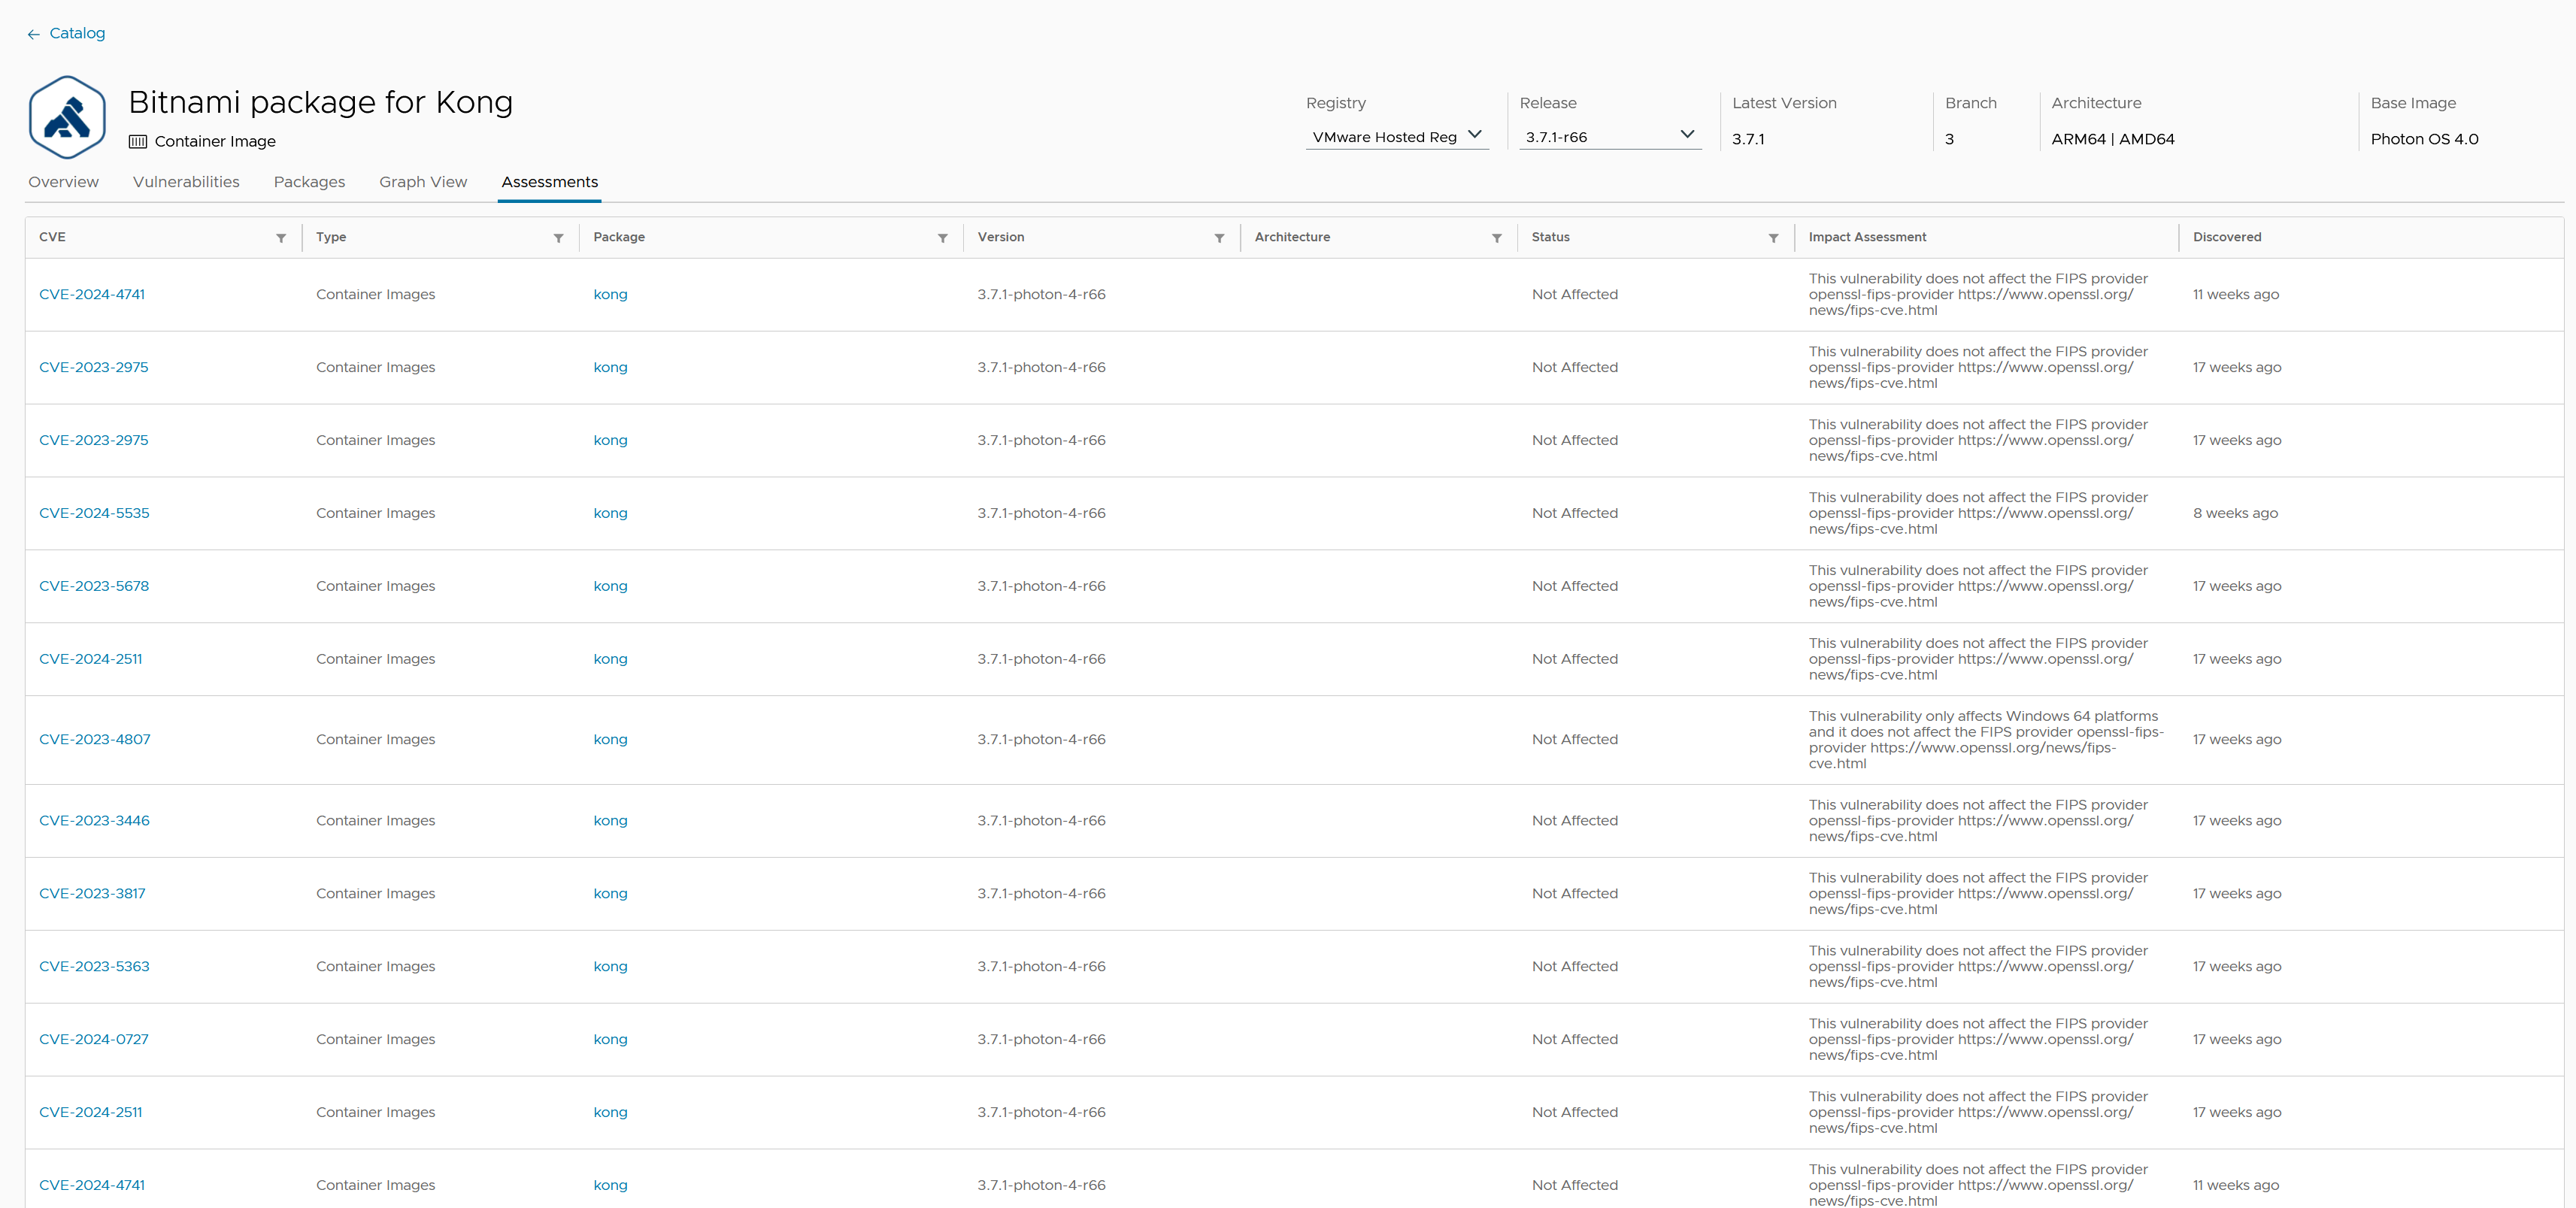Select the Graph View tab
Viewport: 2576px width, 1208px height.
[423, 181]
